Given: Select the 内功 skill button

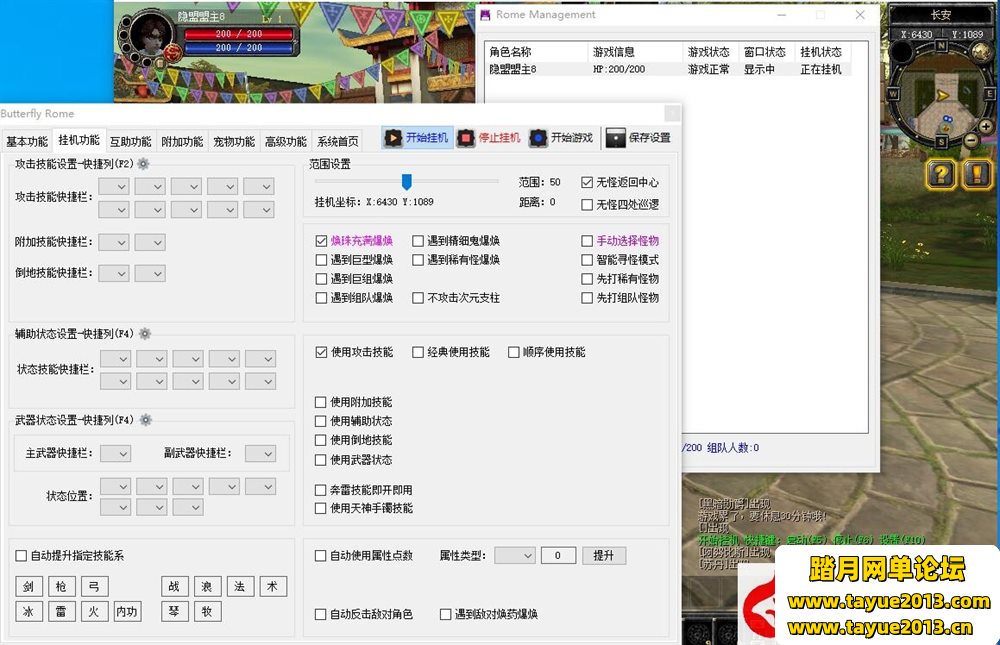Looking at the screenshot, I should (x=127, y=611).
